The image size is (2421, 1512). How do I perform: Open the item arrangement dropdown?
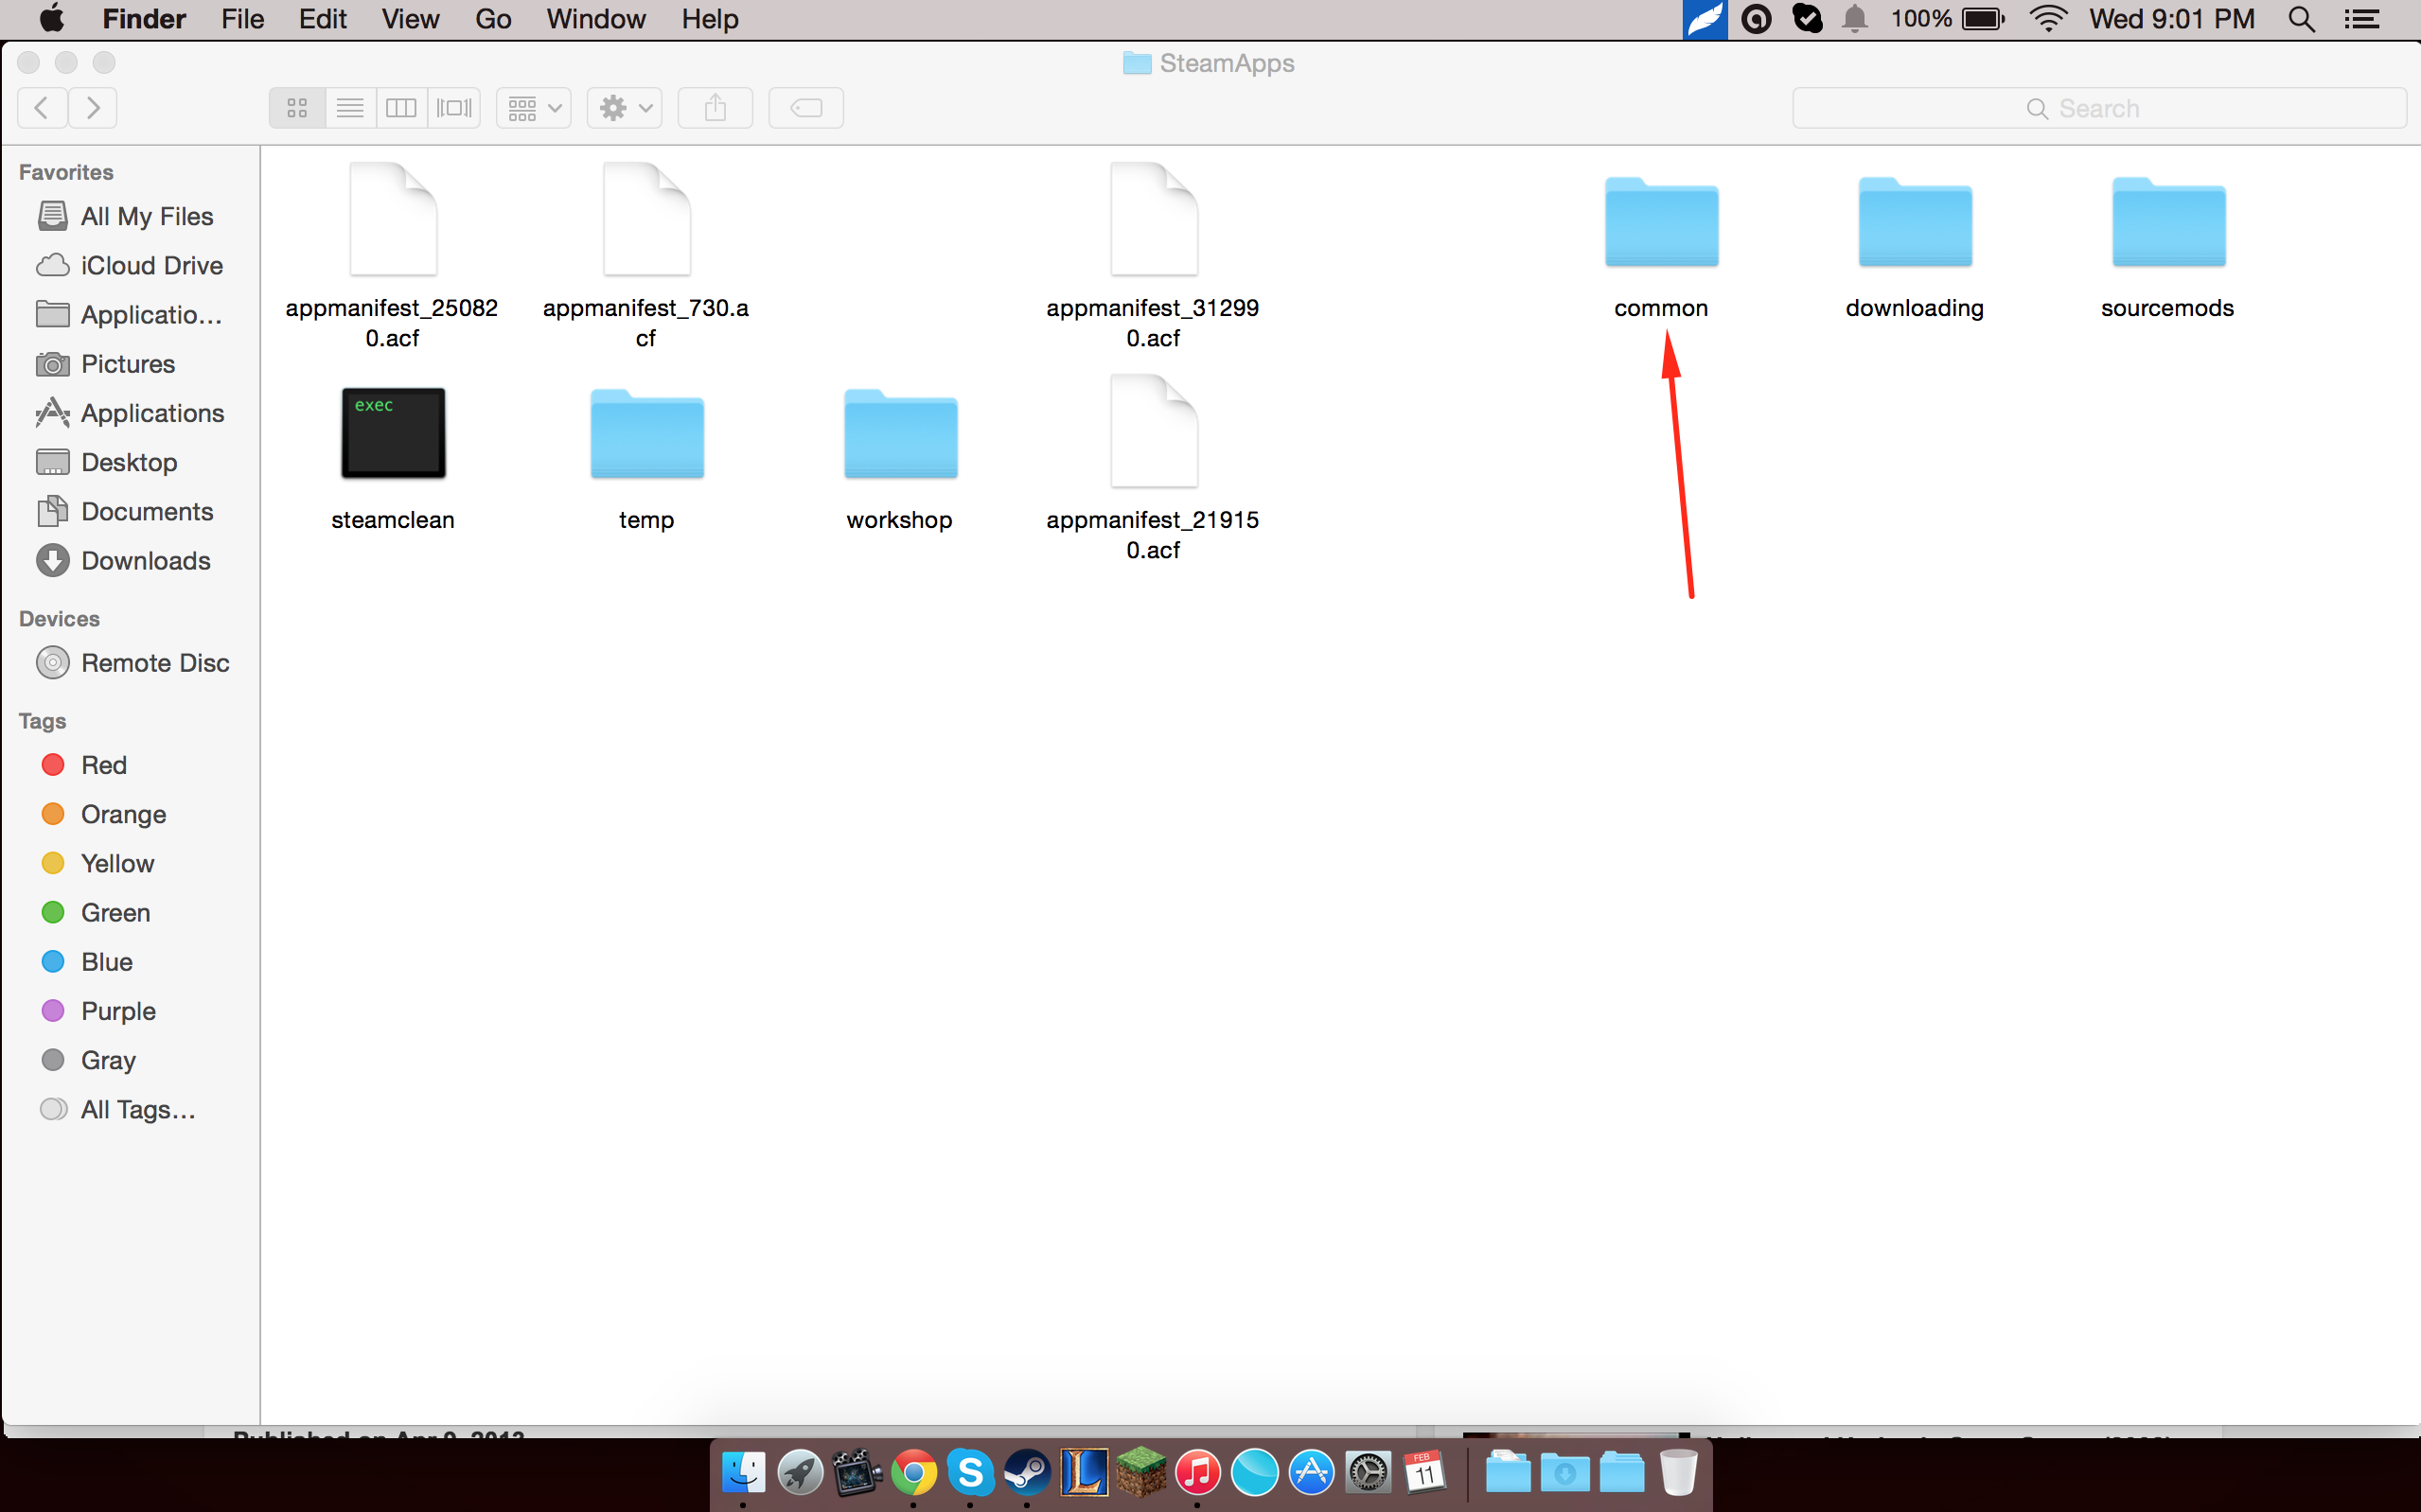[x=533, y=108]
